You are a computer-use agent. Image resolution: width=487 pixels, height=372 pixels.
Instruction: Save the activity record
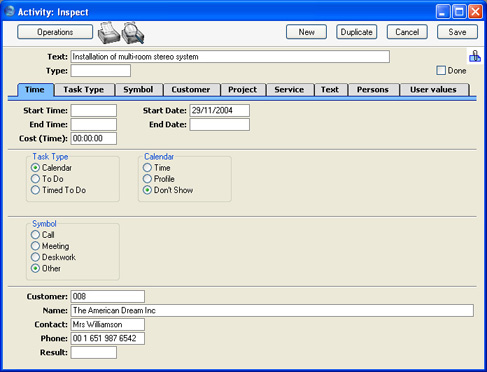pyautogui.click(x=457, y=32)
